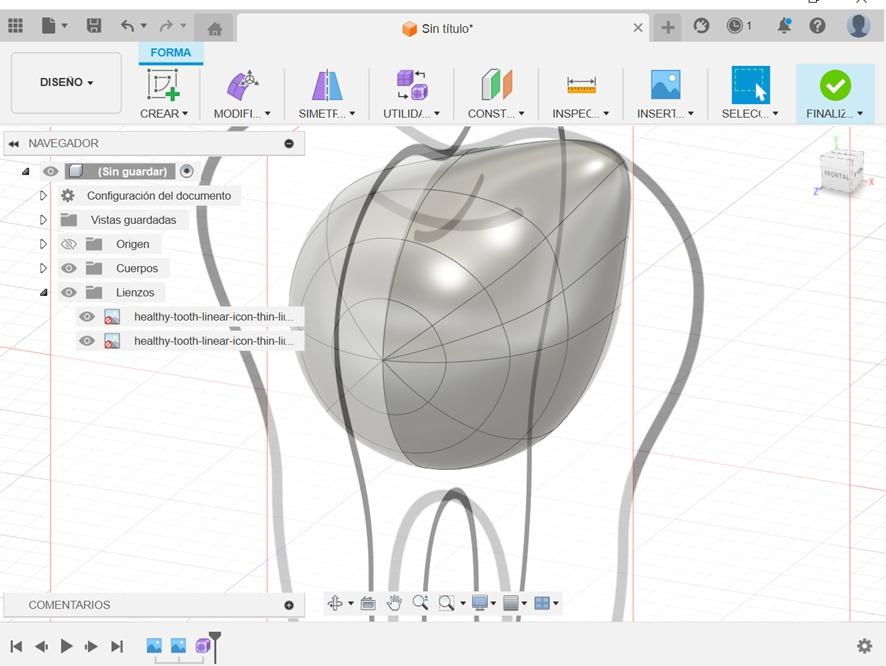Play the timeline
The image size is (886, 666).
pyautogui.click(x=66, y=646)
